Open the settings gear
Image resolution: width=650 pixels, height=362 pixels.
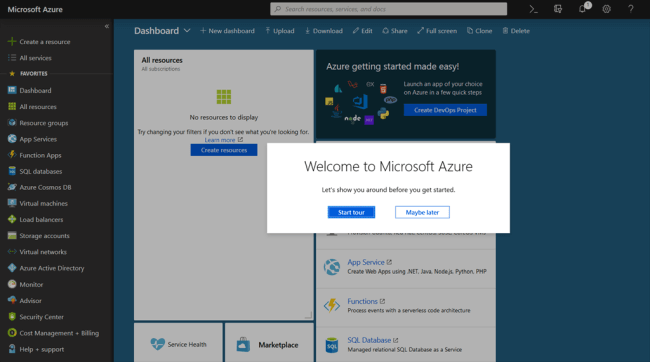606,9
